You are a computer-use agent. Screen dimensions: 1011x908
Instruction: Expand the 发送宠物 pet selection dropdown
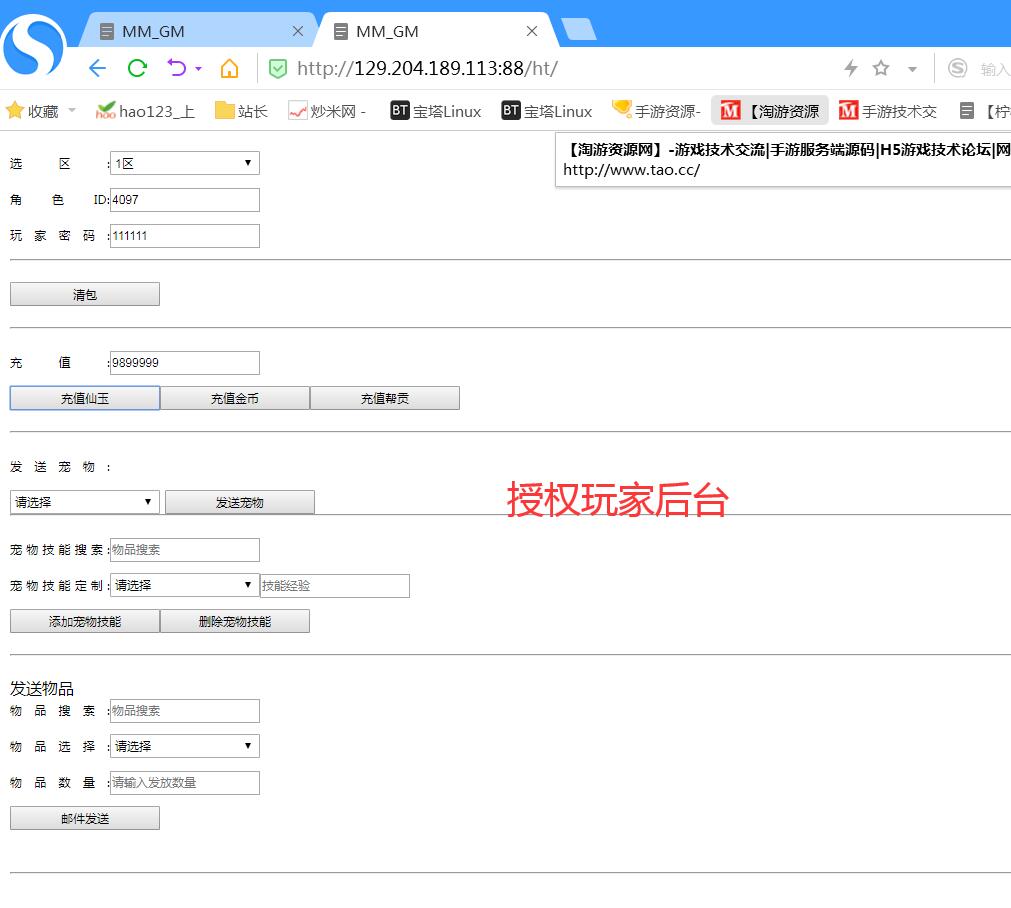tap(84, 502)
